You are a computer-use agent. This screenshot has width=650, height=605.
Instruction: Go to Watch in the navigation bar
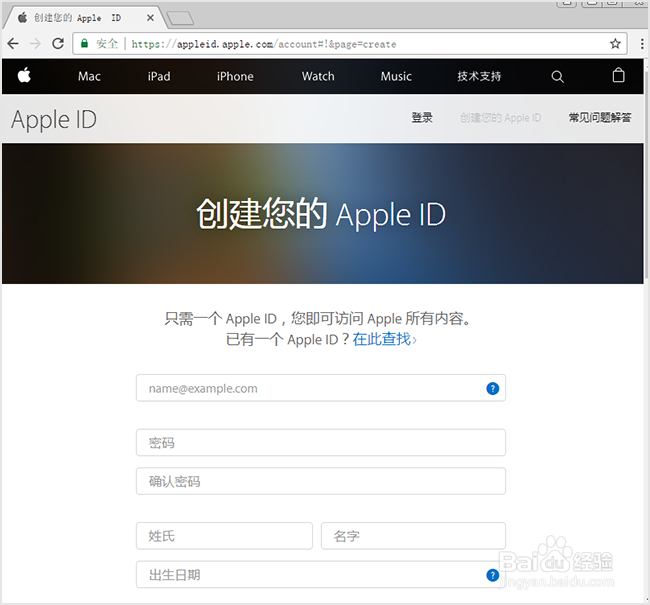[x=318, y=76]
